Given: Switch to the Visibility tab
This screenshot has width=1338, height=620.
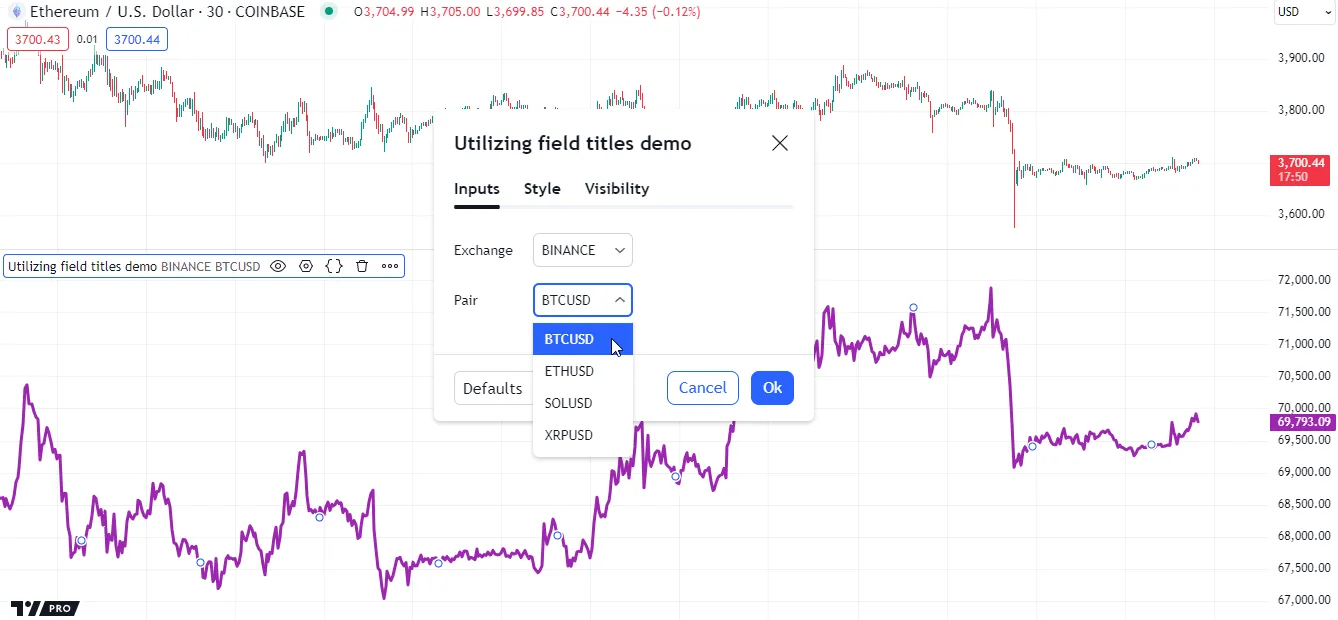Looking at the screenshot, I should point(617,189).
